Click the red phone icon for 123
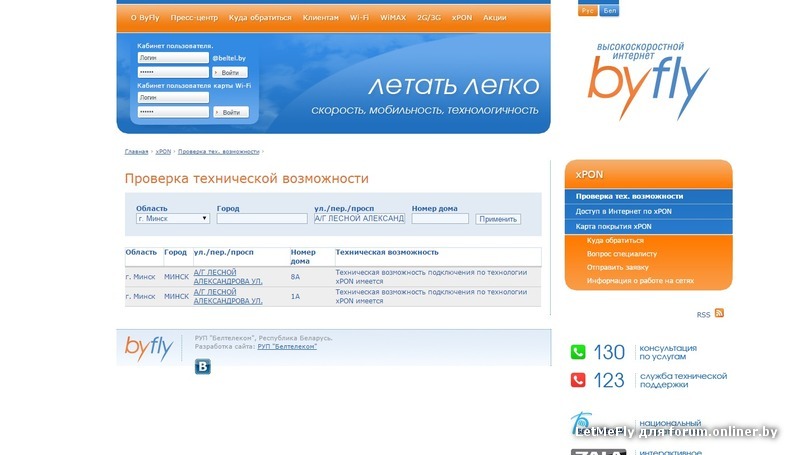 pos(578,380)
